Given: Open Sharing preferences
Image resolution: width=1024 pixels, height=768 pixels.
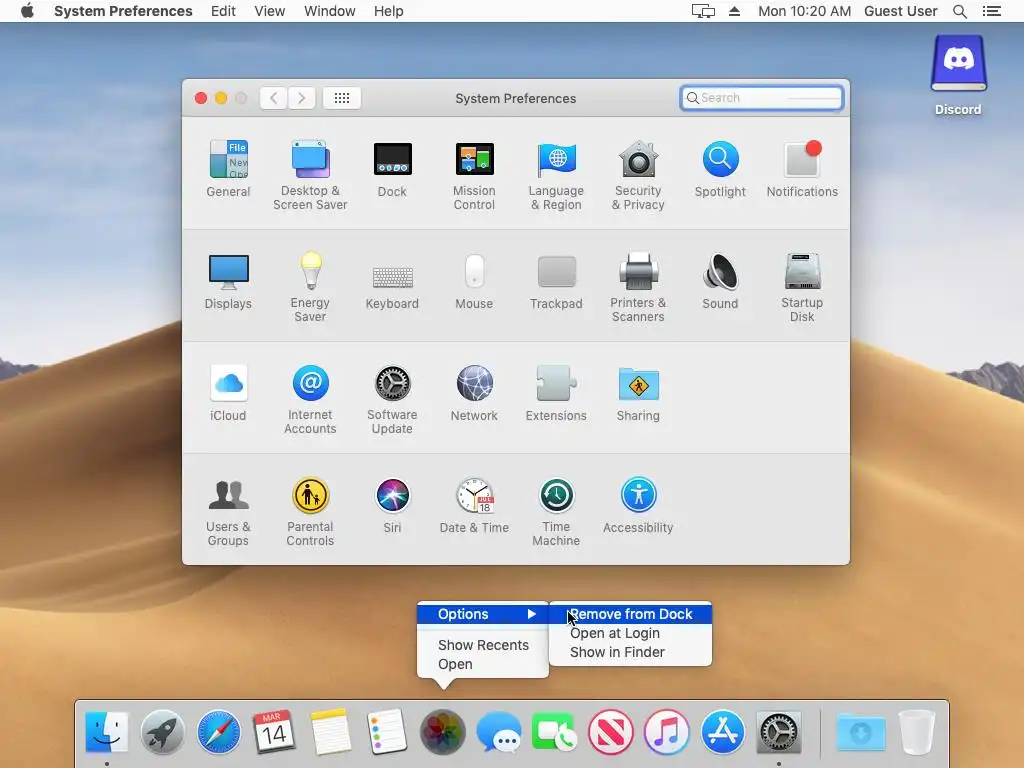Looking at the screenshot, I should pos(638,393).
